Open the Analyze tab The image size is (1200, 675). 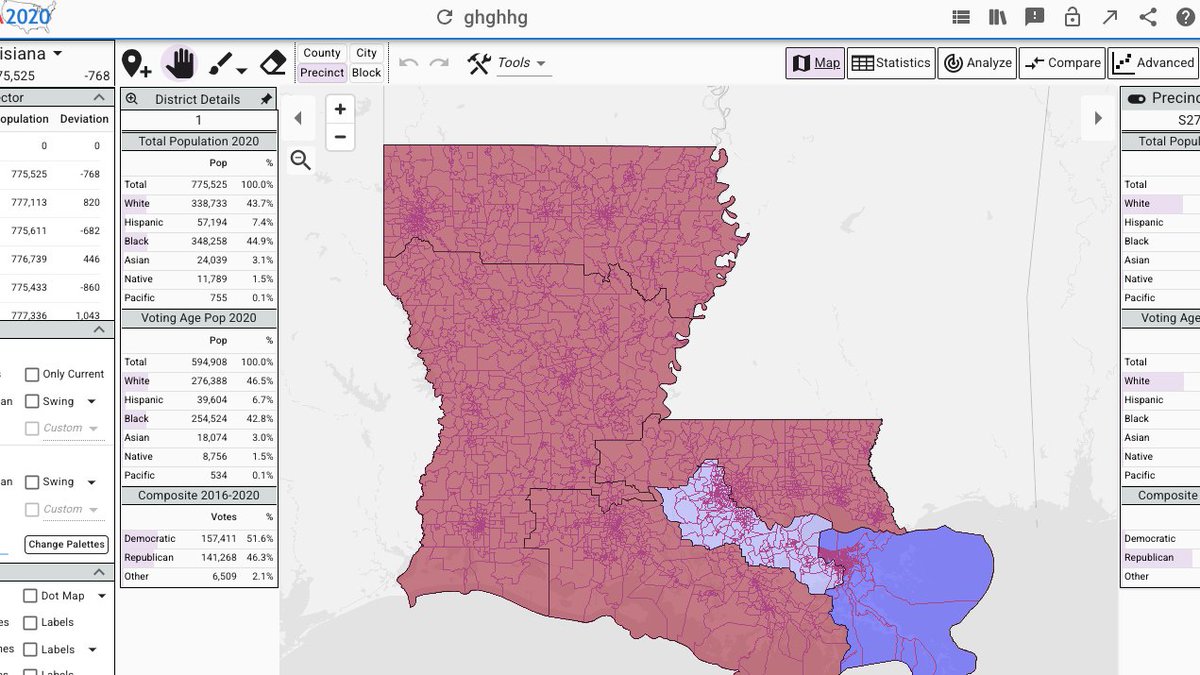click(977, 63)
